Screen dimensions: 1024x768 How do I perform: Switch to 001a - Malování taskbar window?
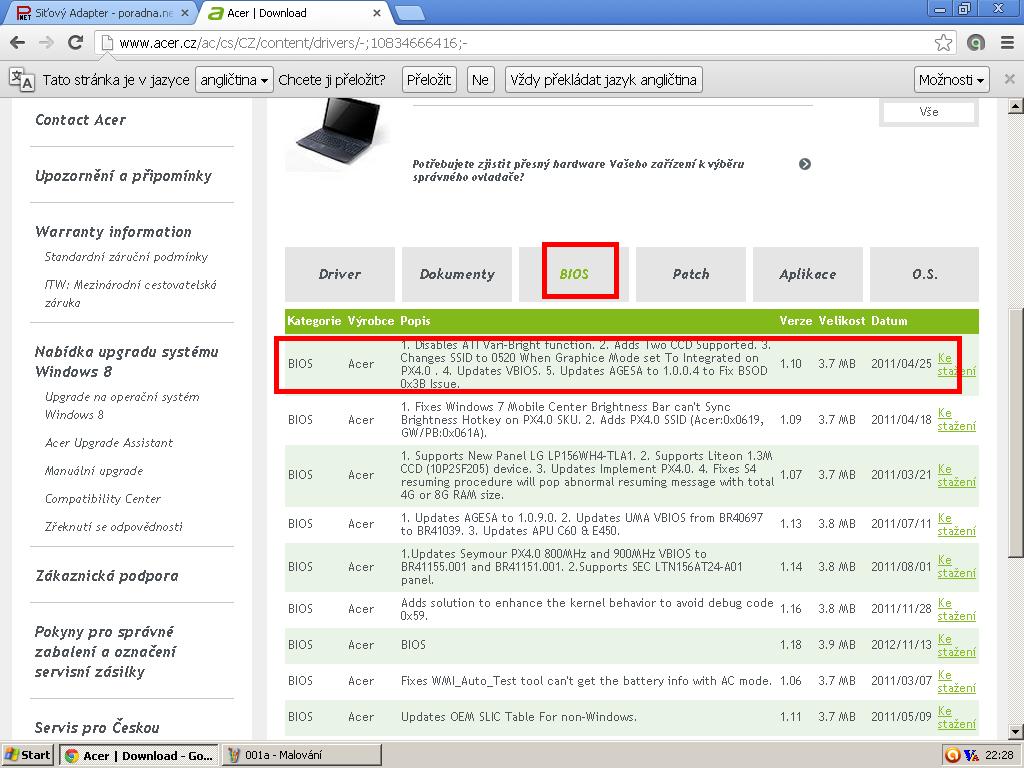click(x=302, y=756)
